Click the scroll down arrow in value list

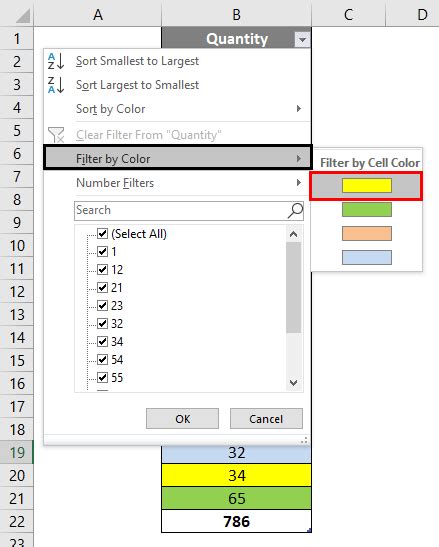293,383
